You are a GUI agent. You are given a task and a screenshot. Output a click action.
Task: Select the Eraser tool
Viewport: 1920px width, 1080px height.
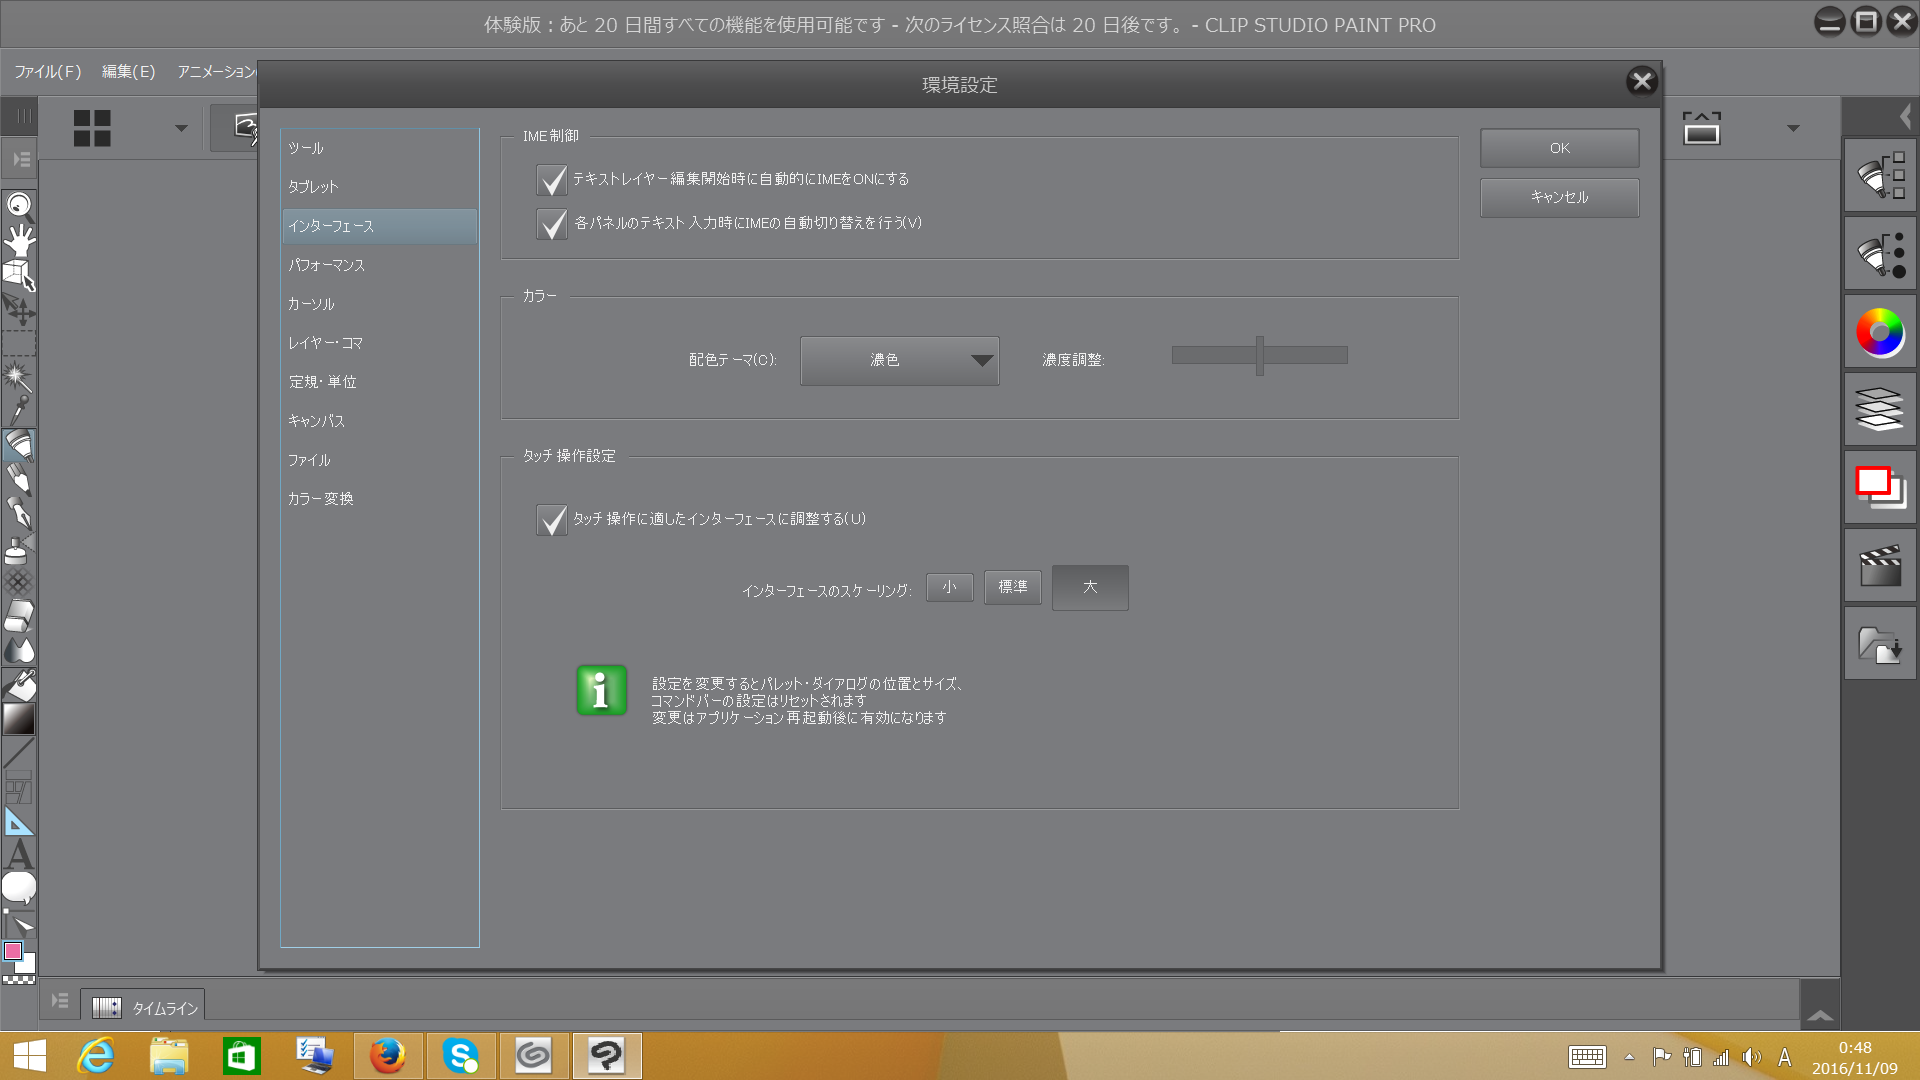pos(19,616)
